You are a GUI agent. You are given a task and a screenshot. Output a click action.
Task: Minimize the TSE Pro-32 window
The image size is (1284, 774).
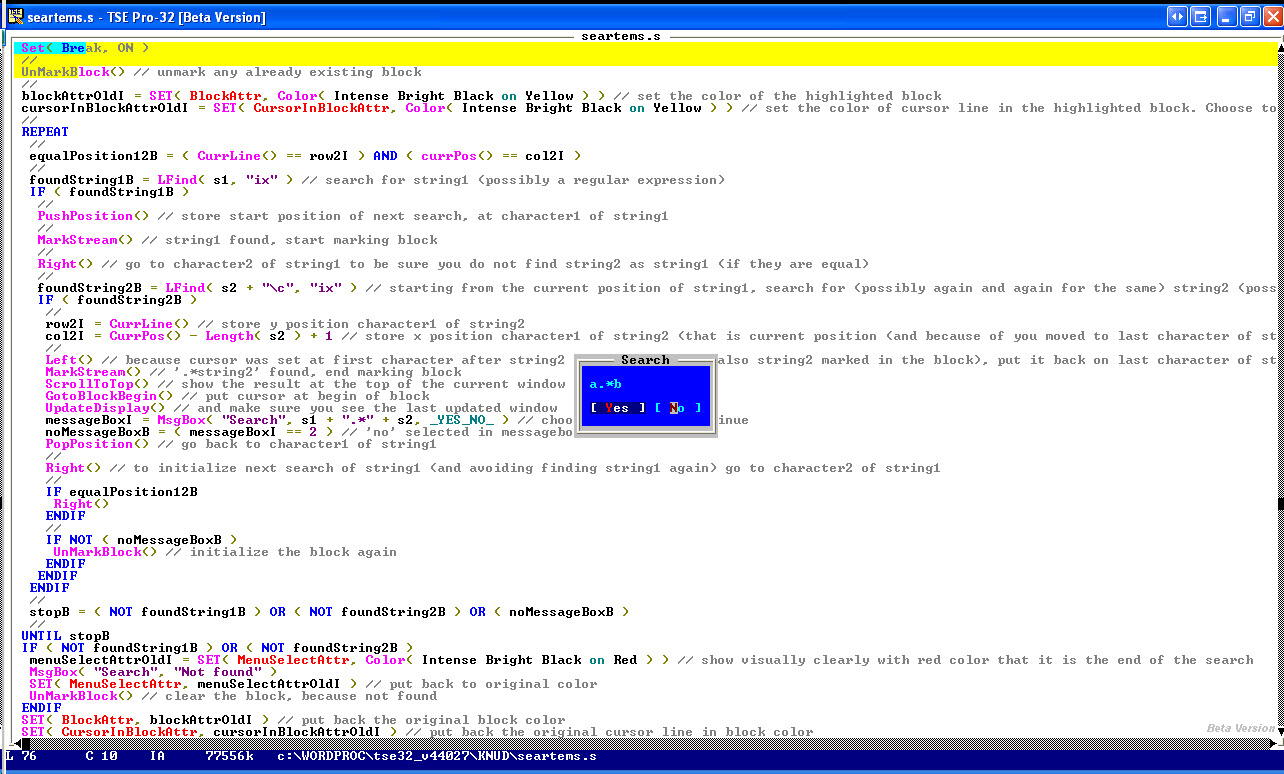(x=1227, y=16)
